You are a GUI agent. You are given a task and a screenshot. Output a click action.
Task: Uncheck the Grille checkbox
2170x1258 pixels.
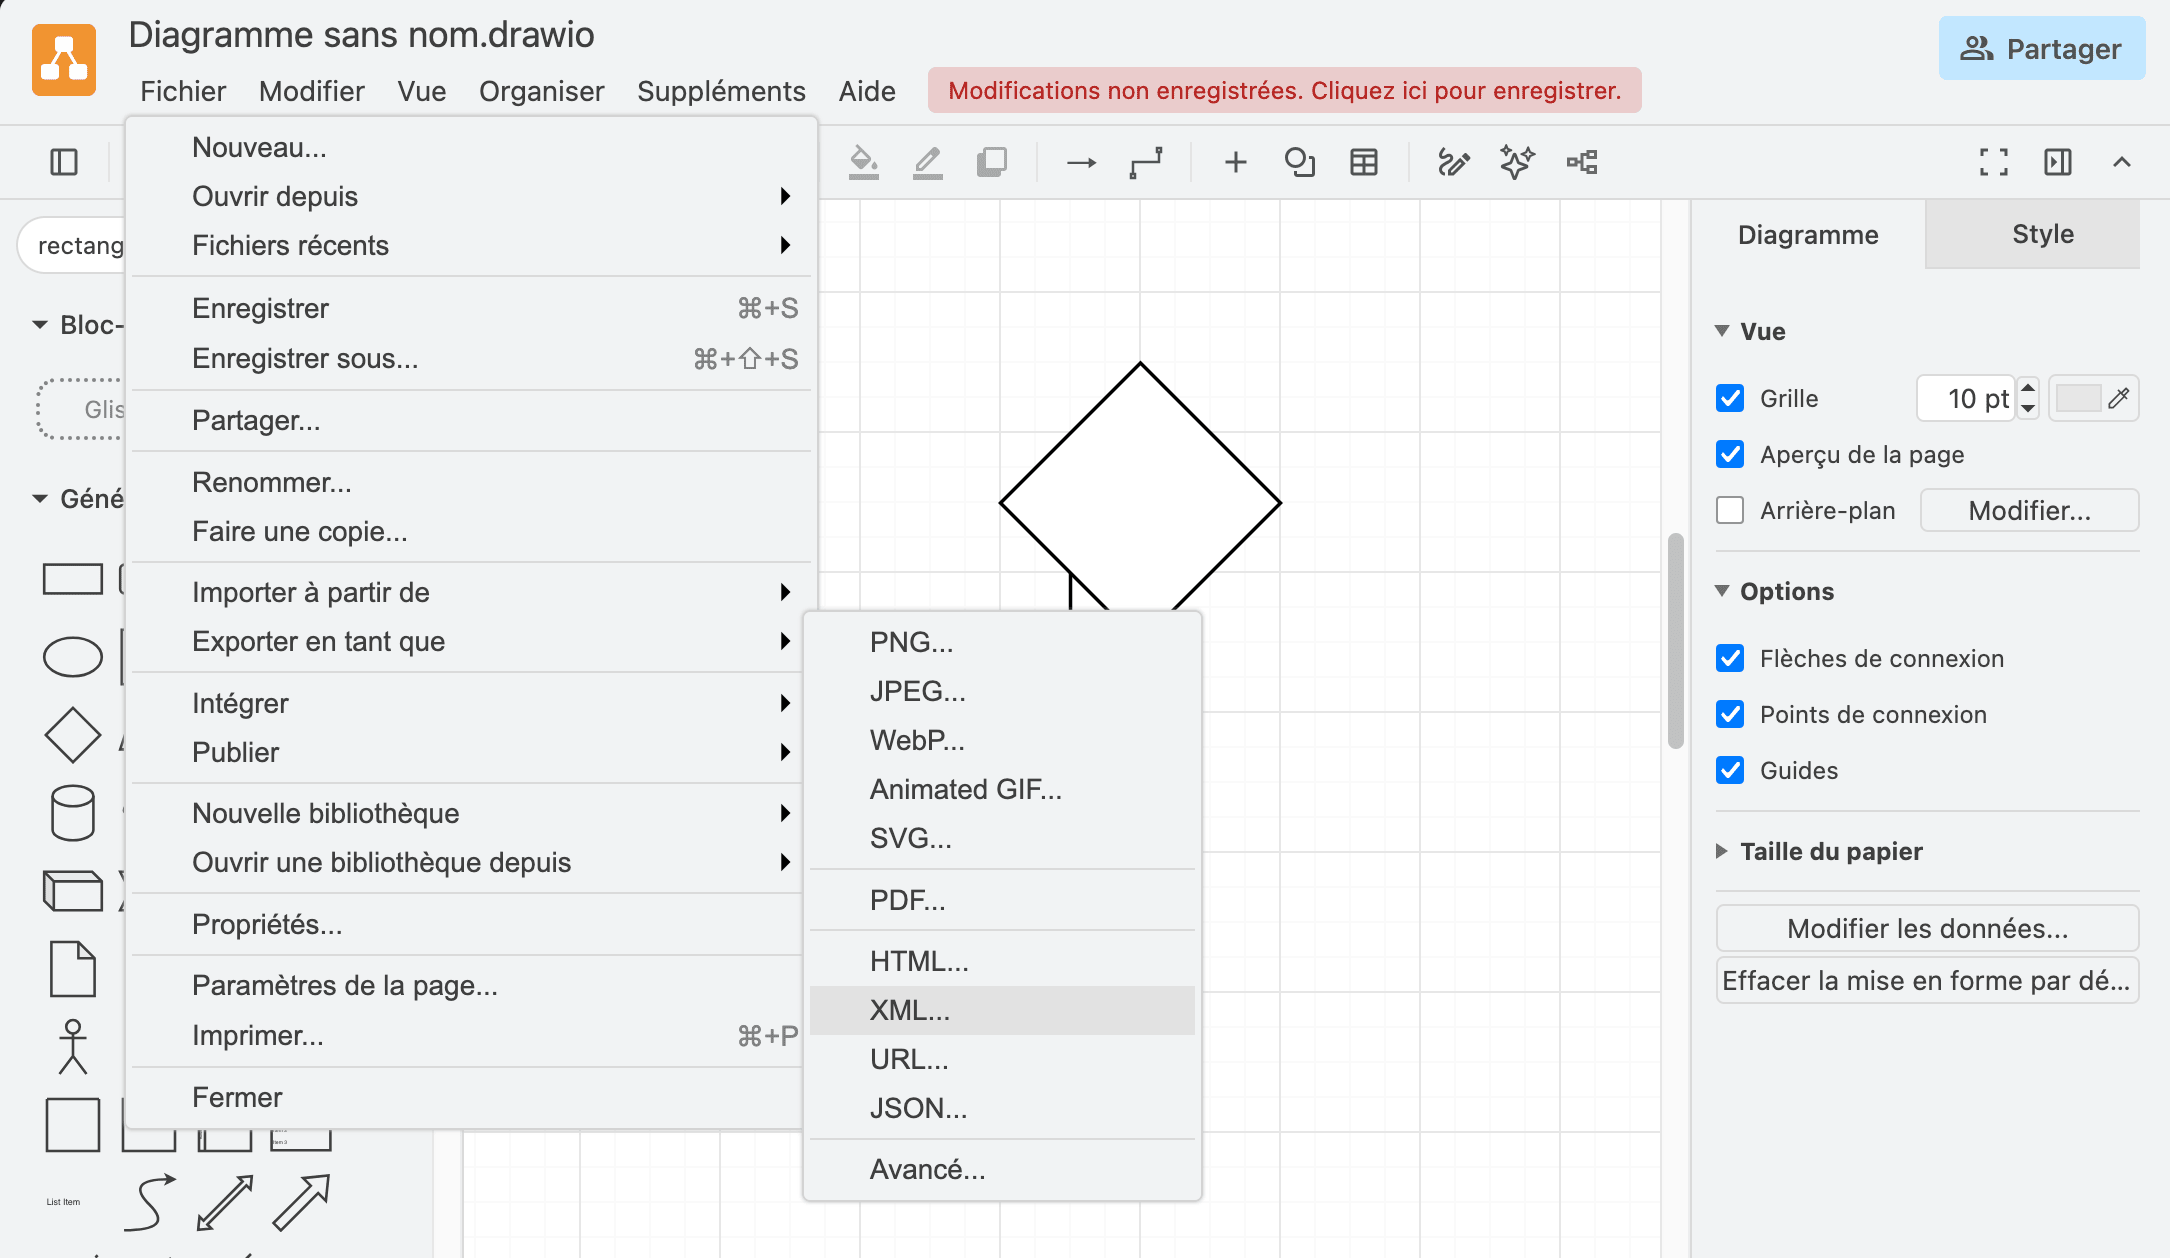pos(1730,398)
